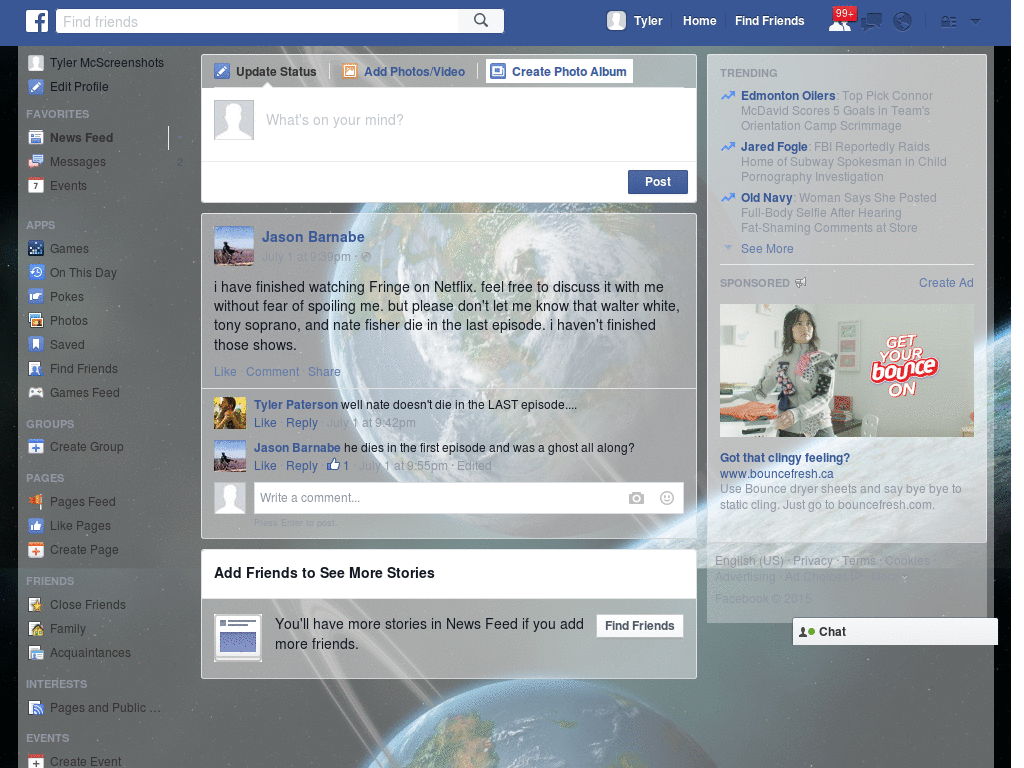Switch to Create Photo Album tab
The height and width of the screenshot is (768, 1024).
559,71
